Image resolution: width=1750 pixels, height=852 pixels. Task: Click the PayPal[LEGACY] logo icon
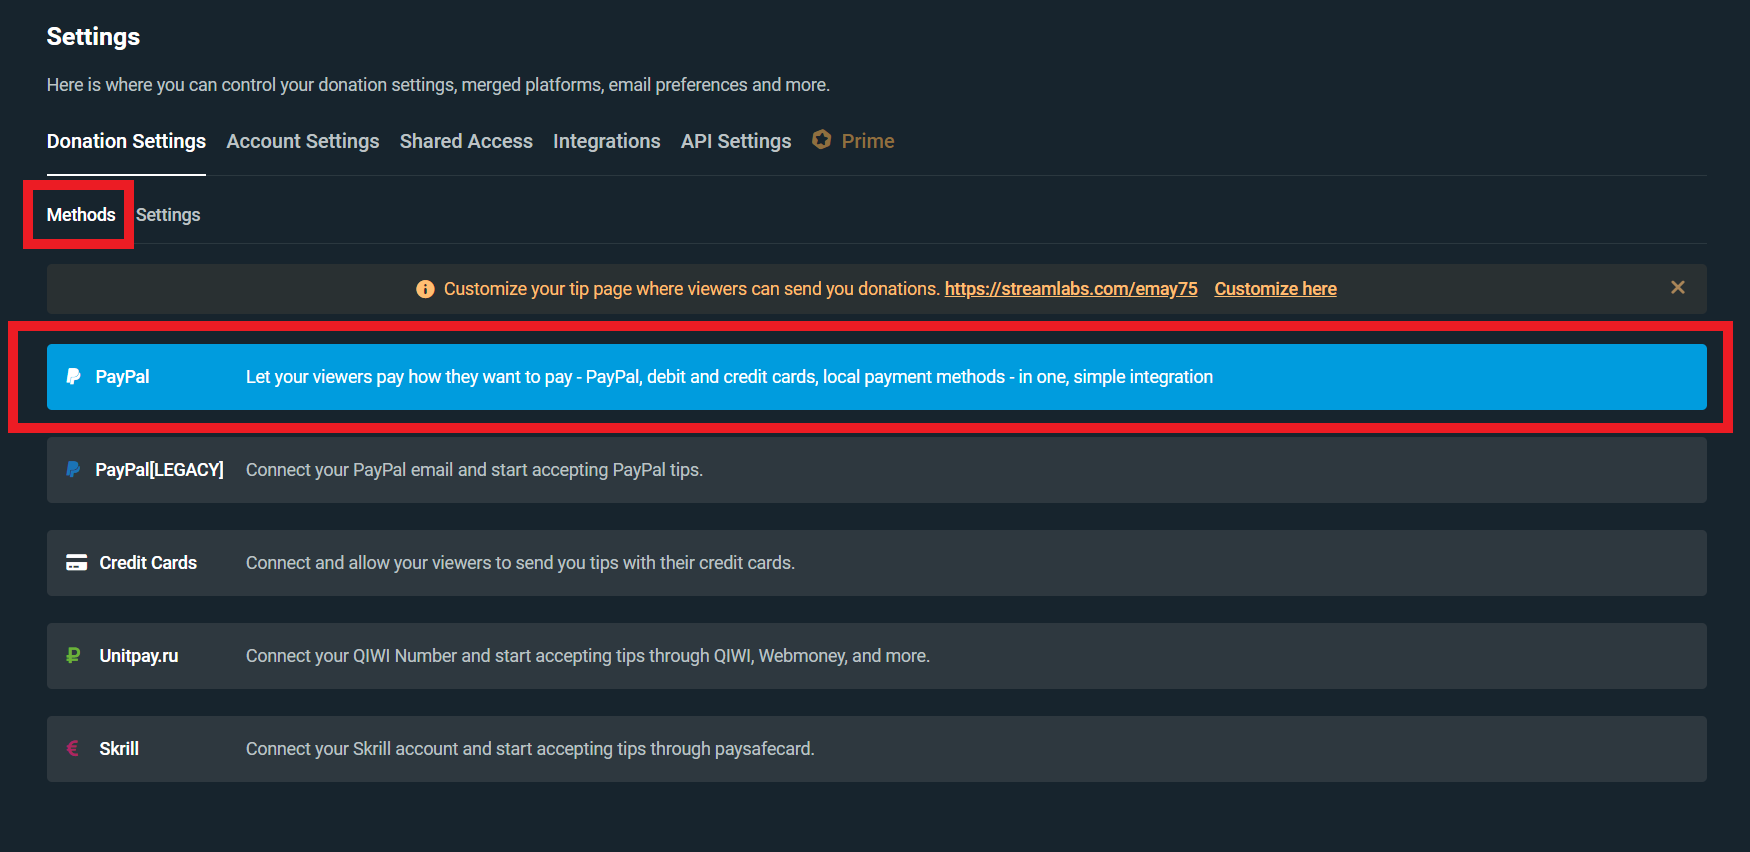click(x=73, y=470)
